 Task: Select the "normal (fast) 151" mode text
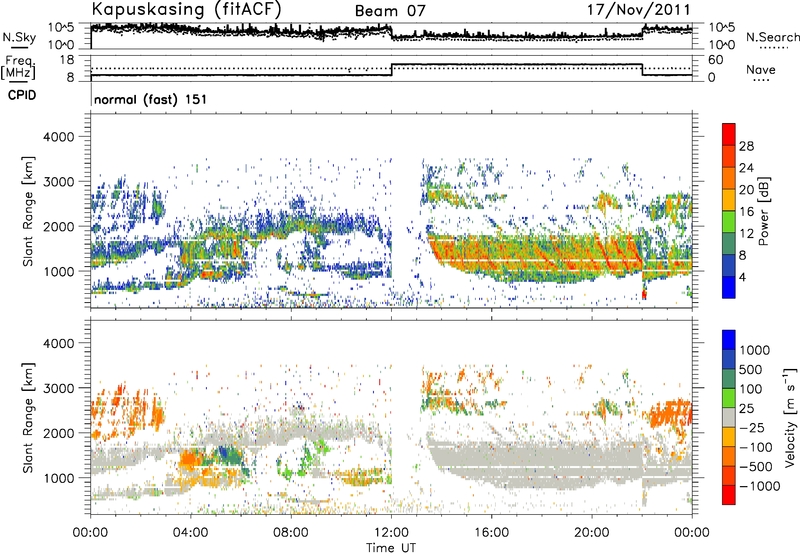tap(151, 99)
